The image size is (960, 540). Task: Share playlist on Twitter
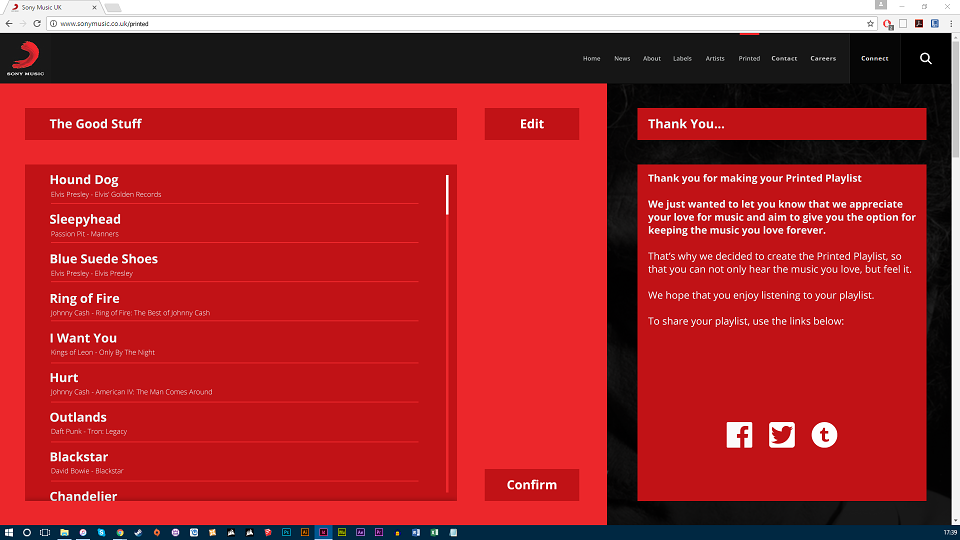pos(782,435)
